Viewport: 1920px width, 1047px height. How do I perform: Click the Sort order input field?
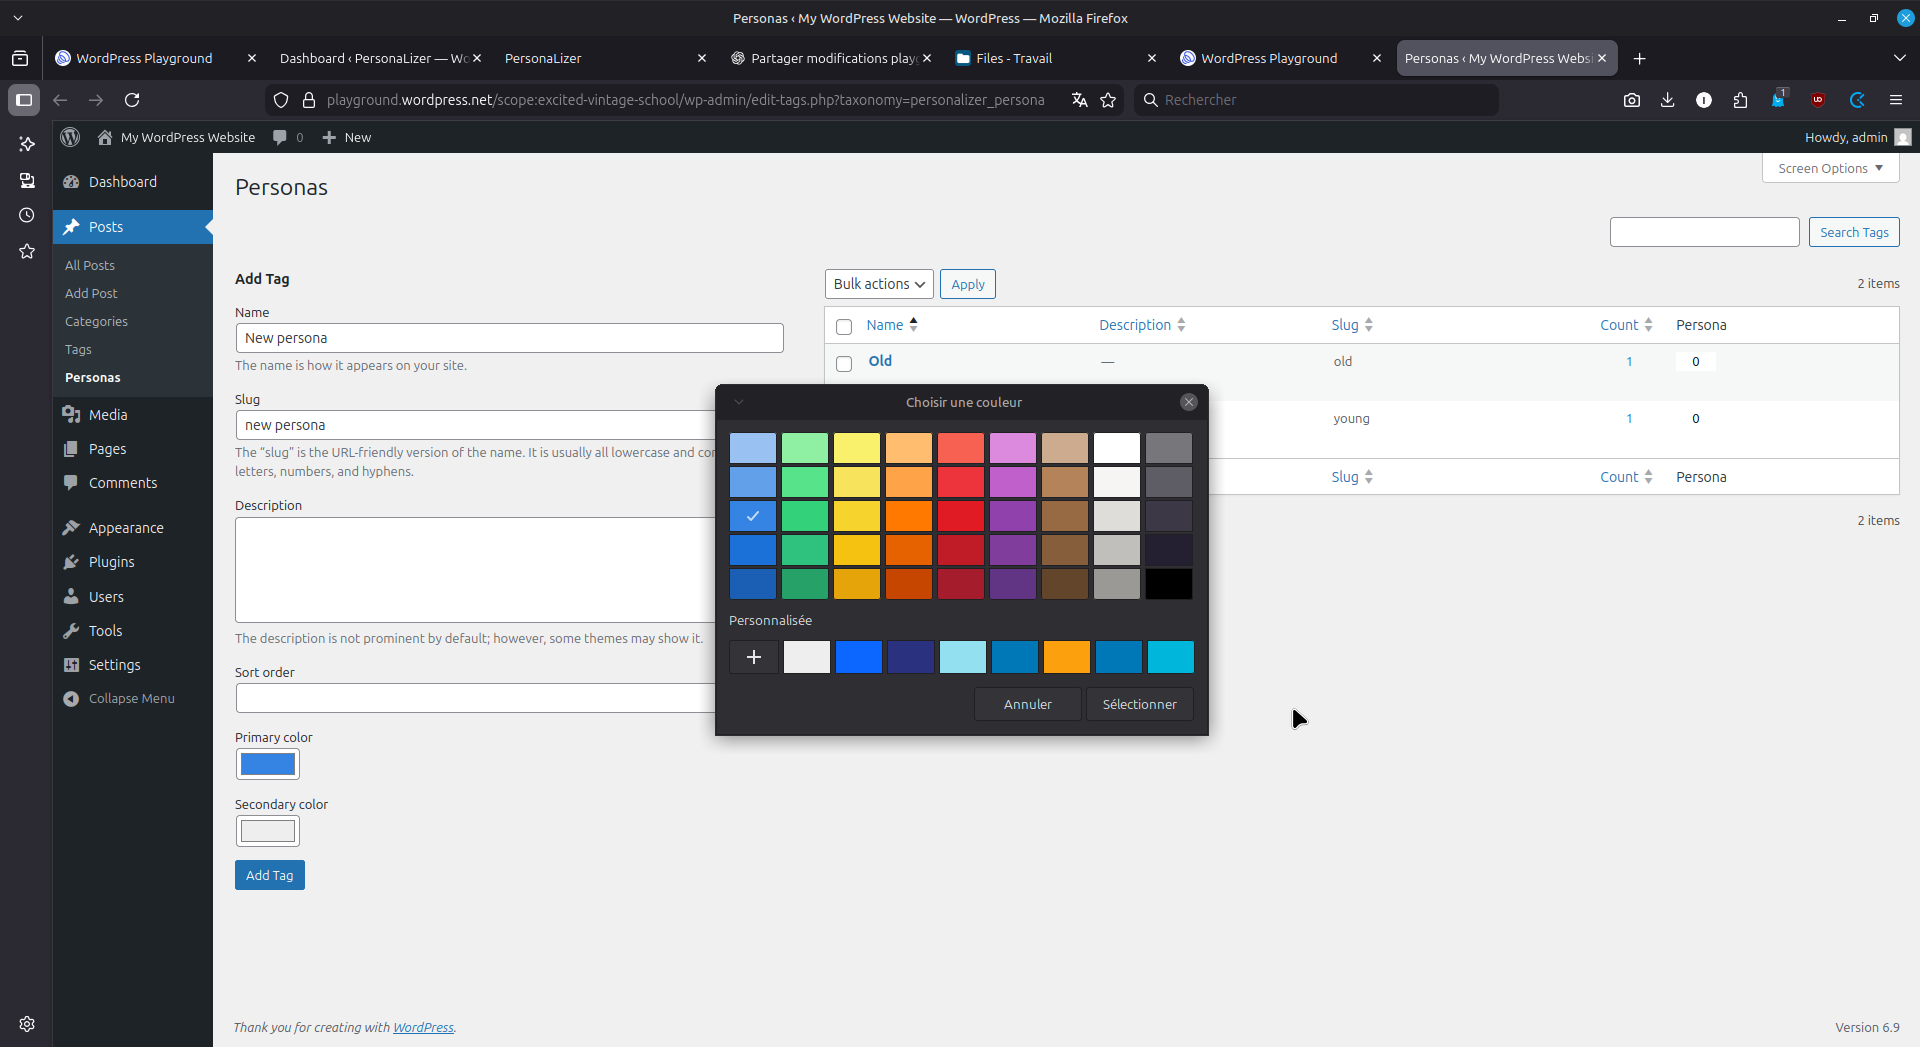476,698
